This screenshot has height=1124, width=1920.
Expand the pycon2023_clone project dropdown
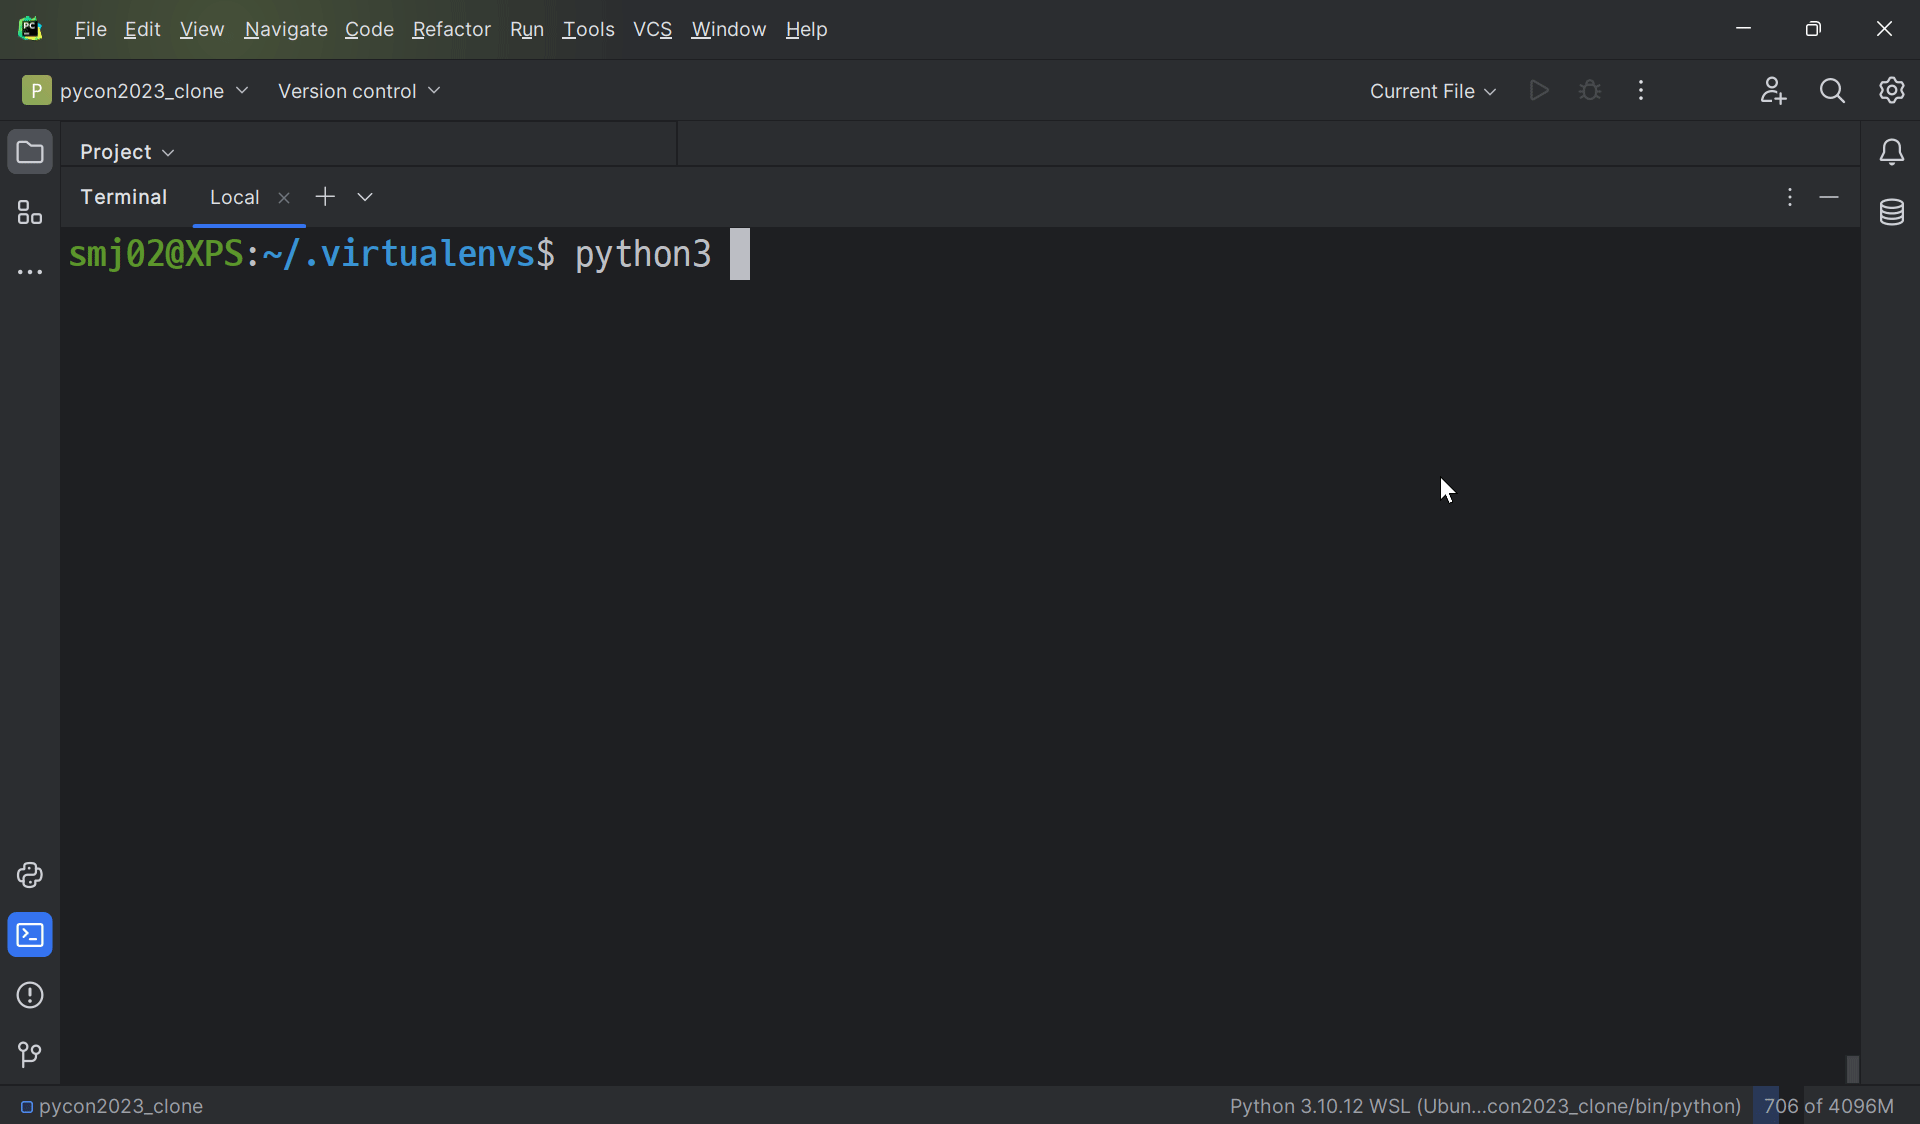click(x=136, y=91)
